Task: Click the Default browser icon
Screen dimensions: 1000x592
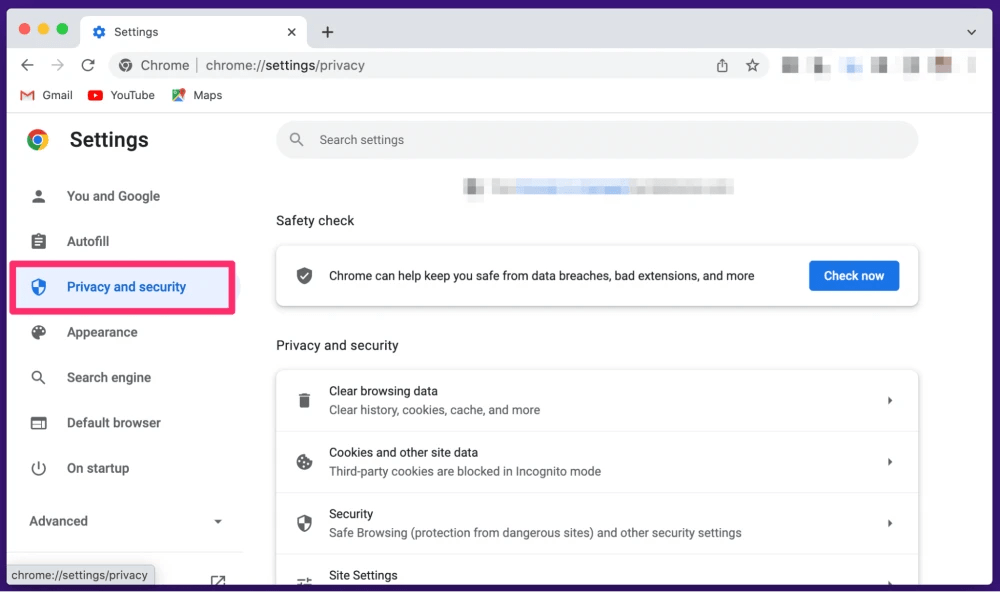Action: [x=38, y=422]
